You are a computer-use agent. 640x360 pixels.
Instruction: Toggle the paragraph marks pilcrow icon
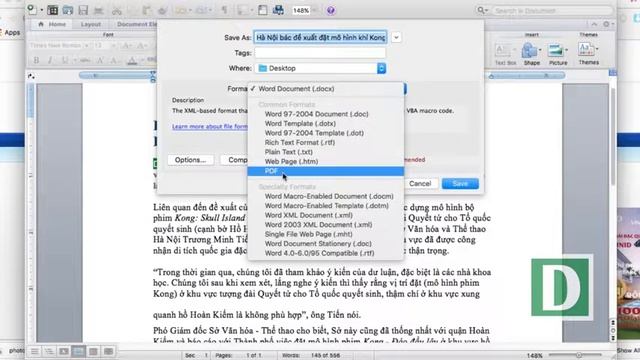[x=224, y=10]
